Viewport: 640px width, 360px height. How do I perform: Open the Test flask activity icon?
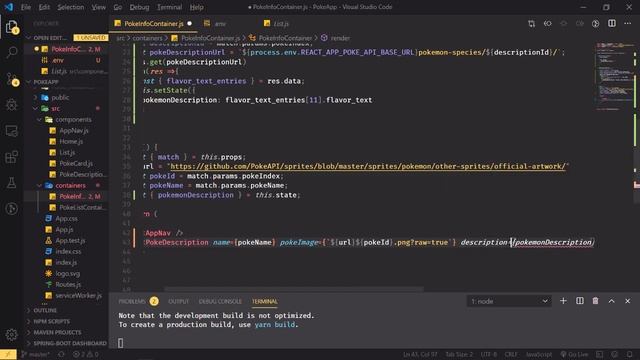point(12,182)
